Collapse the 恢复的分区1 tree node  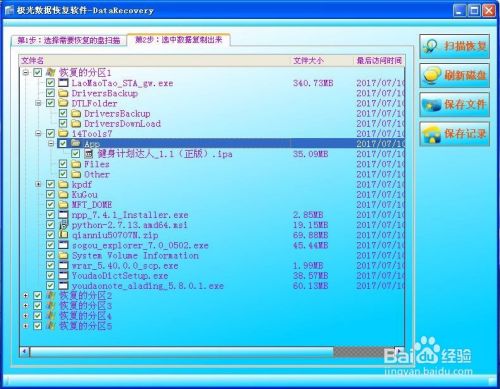coord(26,72)
